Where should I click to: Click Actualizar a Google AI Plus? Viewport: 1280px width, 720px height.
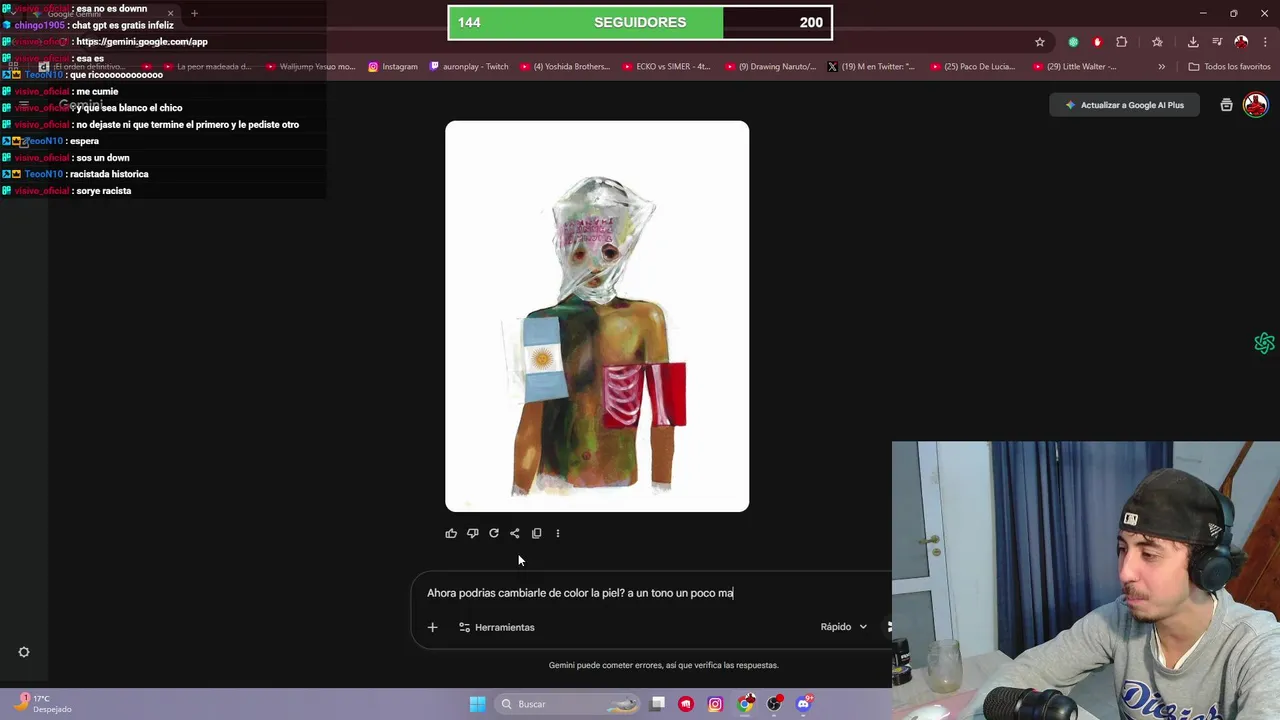point(1124,105)
